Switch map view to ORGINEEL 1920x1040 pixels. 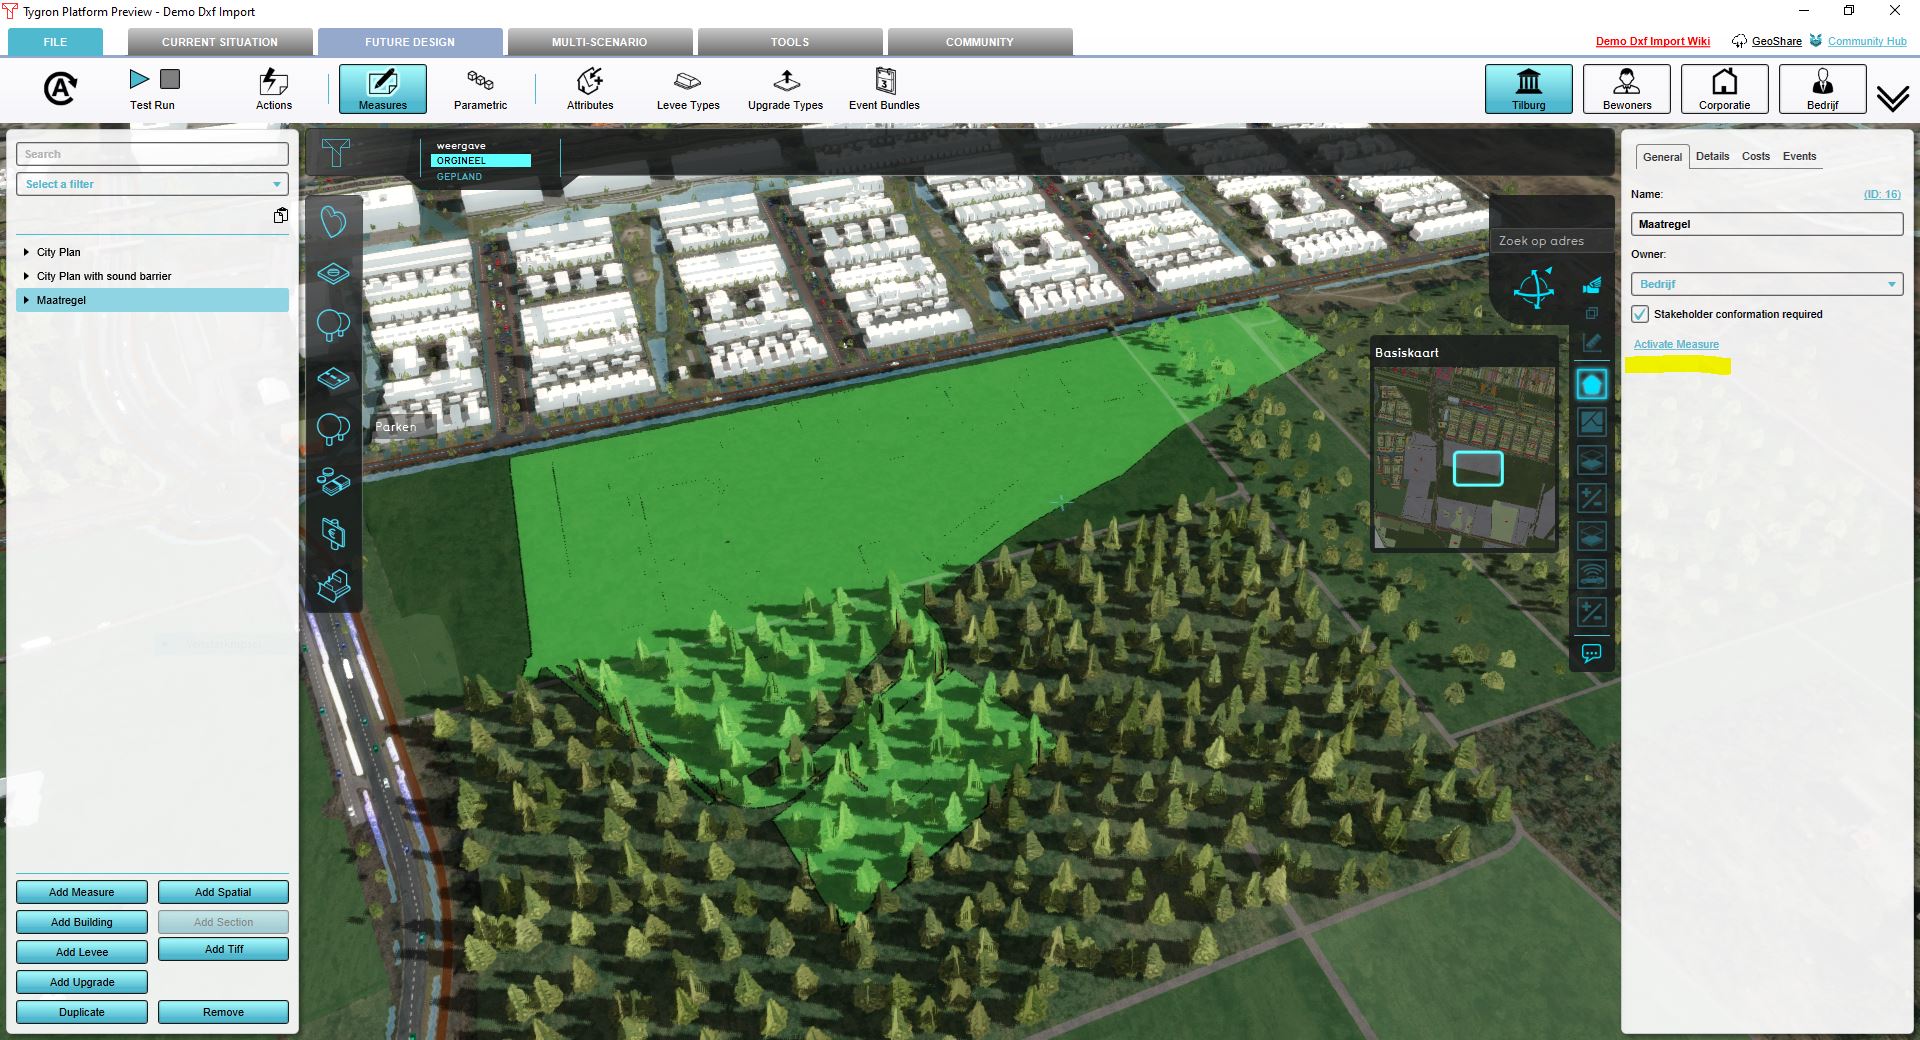480,161
